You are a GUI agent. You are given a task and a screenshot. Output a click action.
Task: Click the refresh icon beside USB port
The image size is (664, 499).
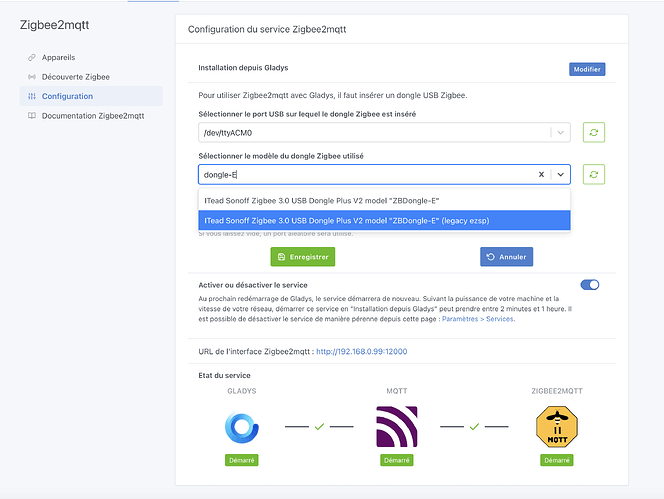click(593, 132)
